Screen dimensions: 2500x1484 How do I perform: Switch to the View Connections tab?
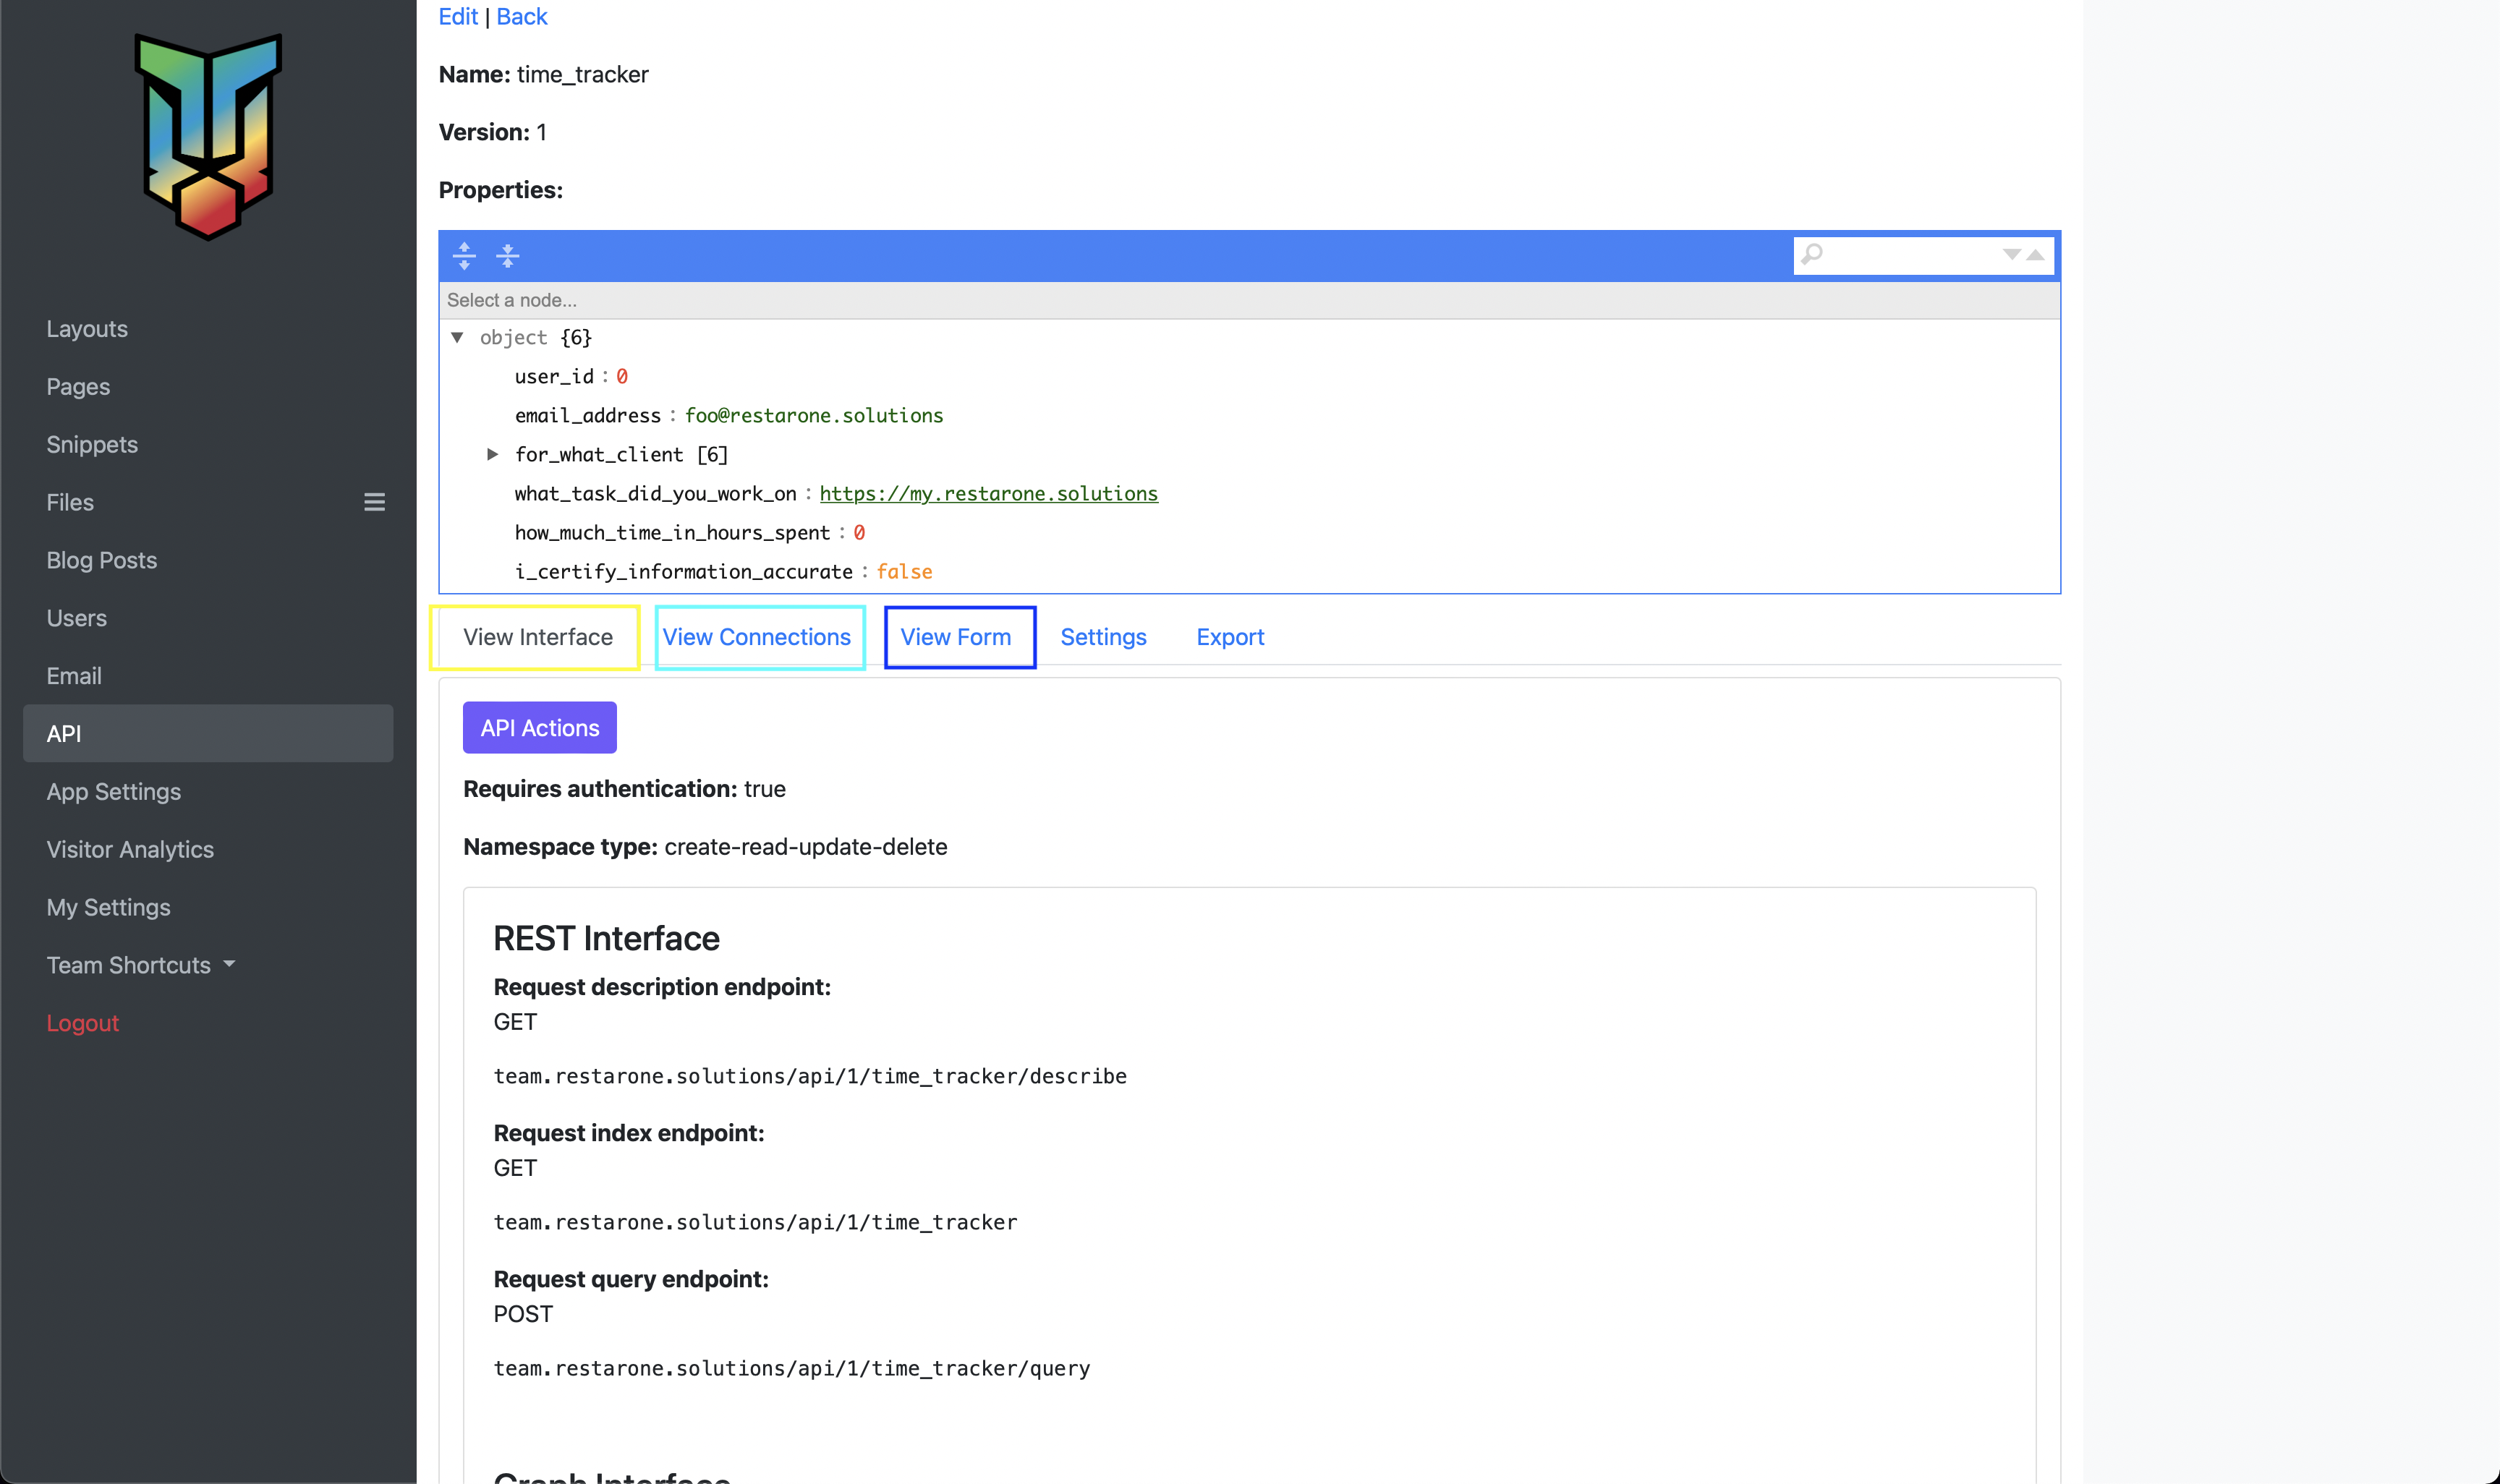758,637
